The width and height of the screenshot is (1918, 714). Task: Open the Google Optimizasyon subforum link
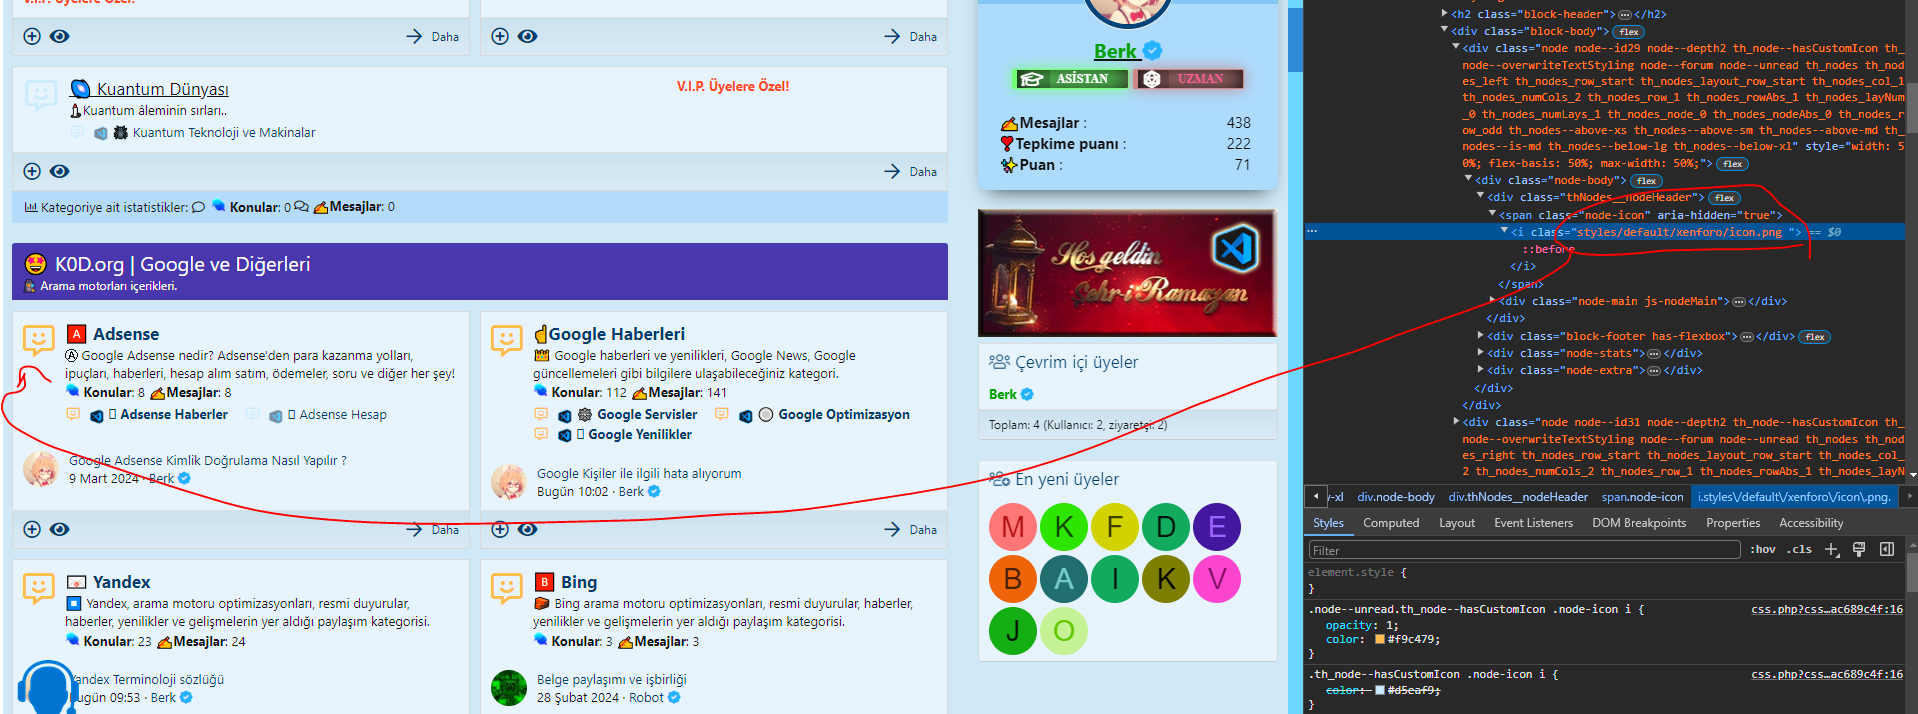[844, 414]
